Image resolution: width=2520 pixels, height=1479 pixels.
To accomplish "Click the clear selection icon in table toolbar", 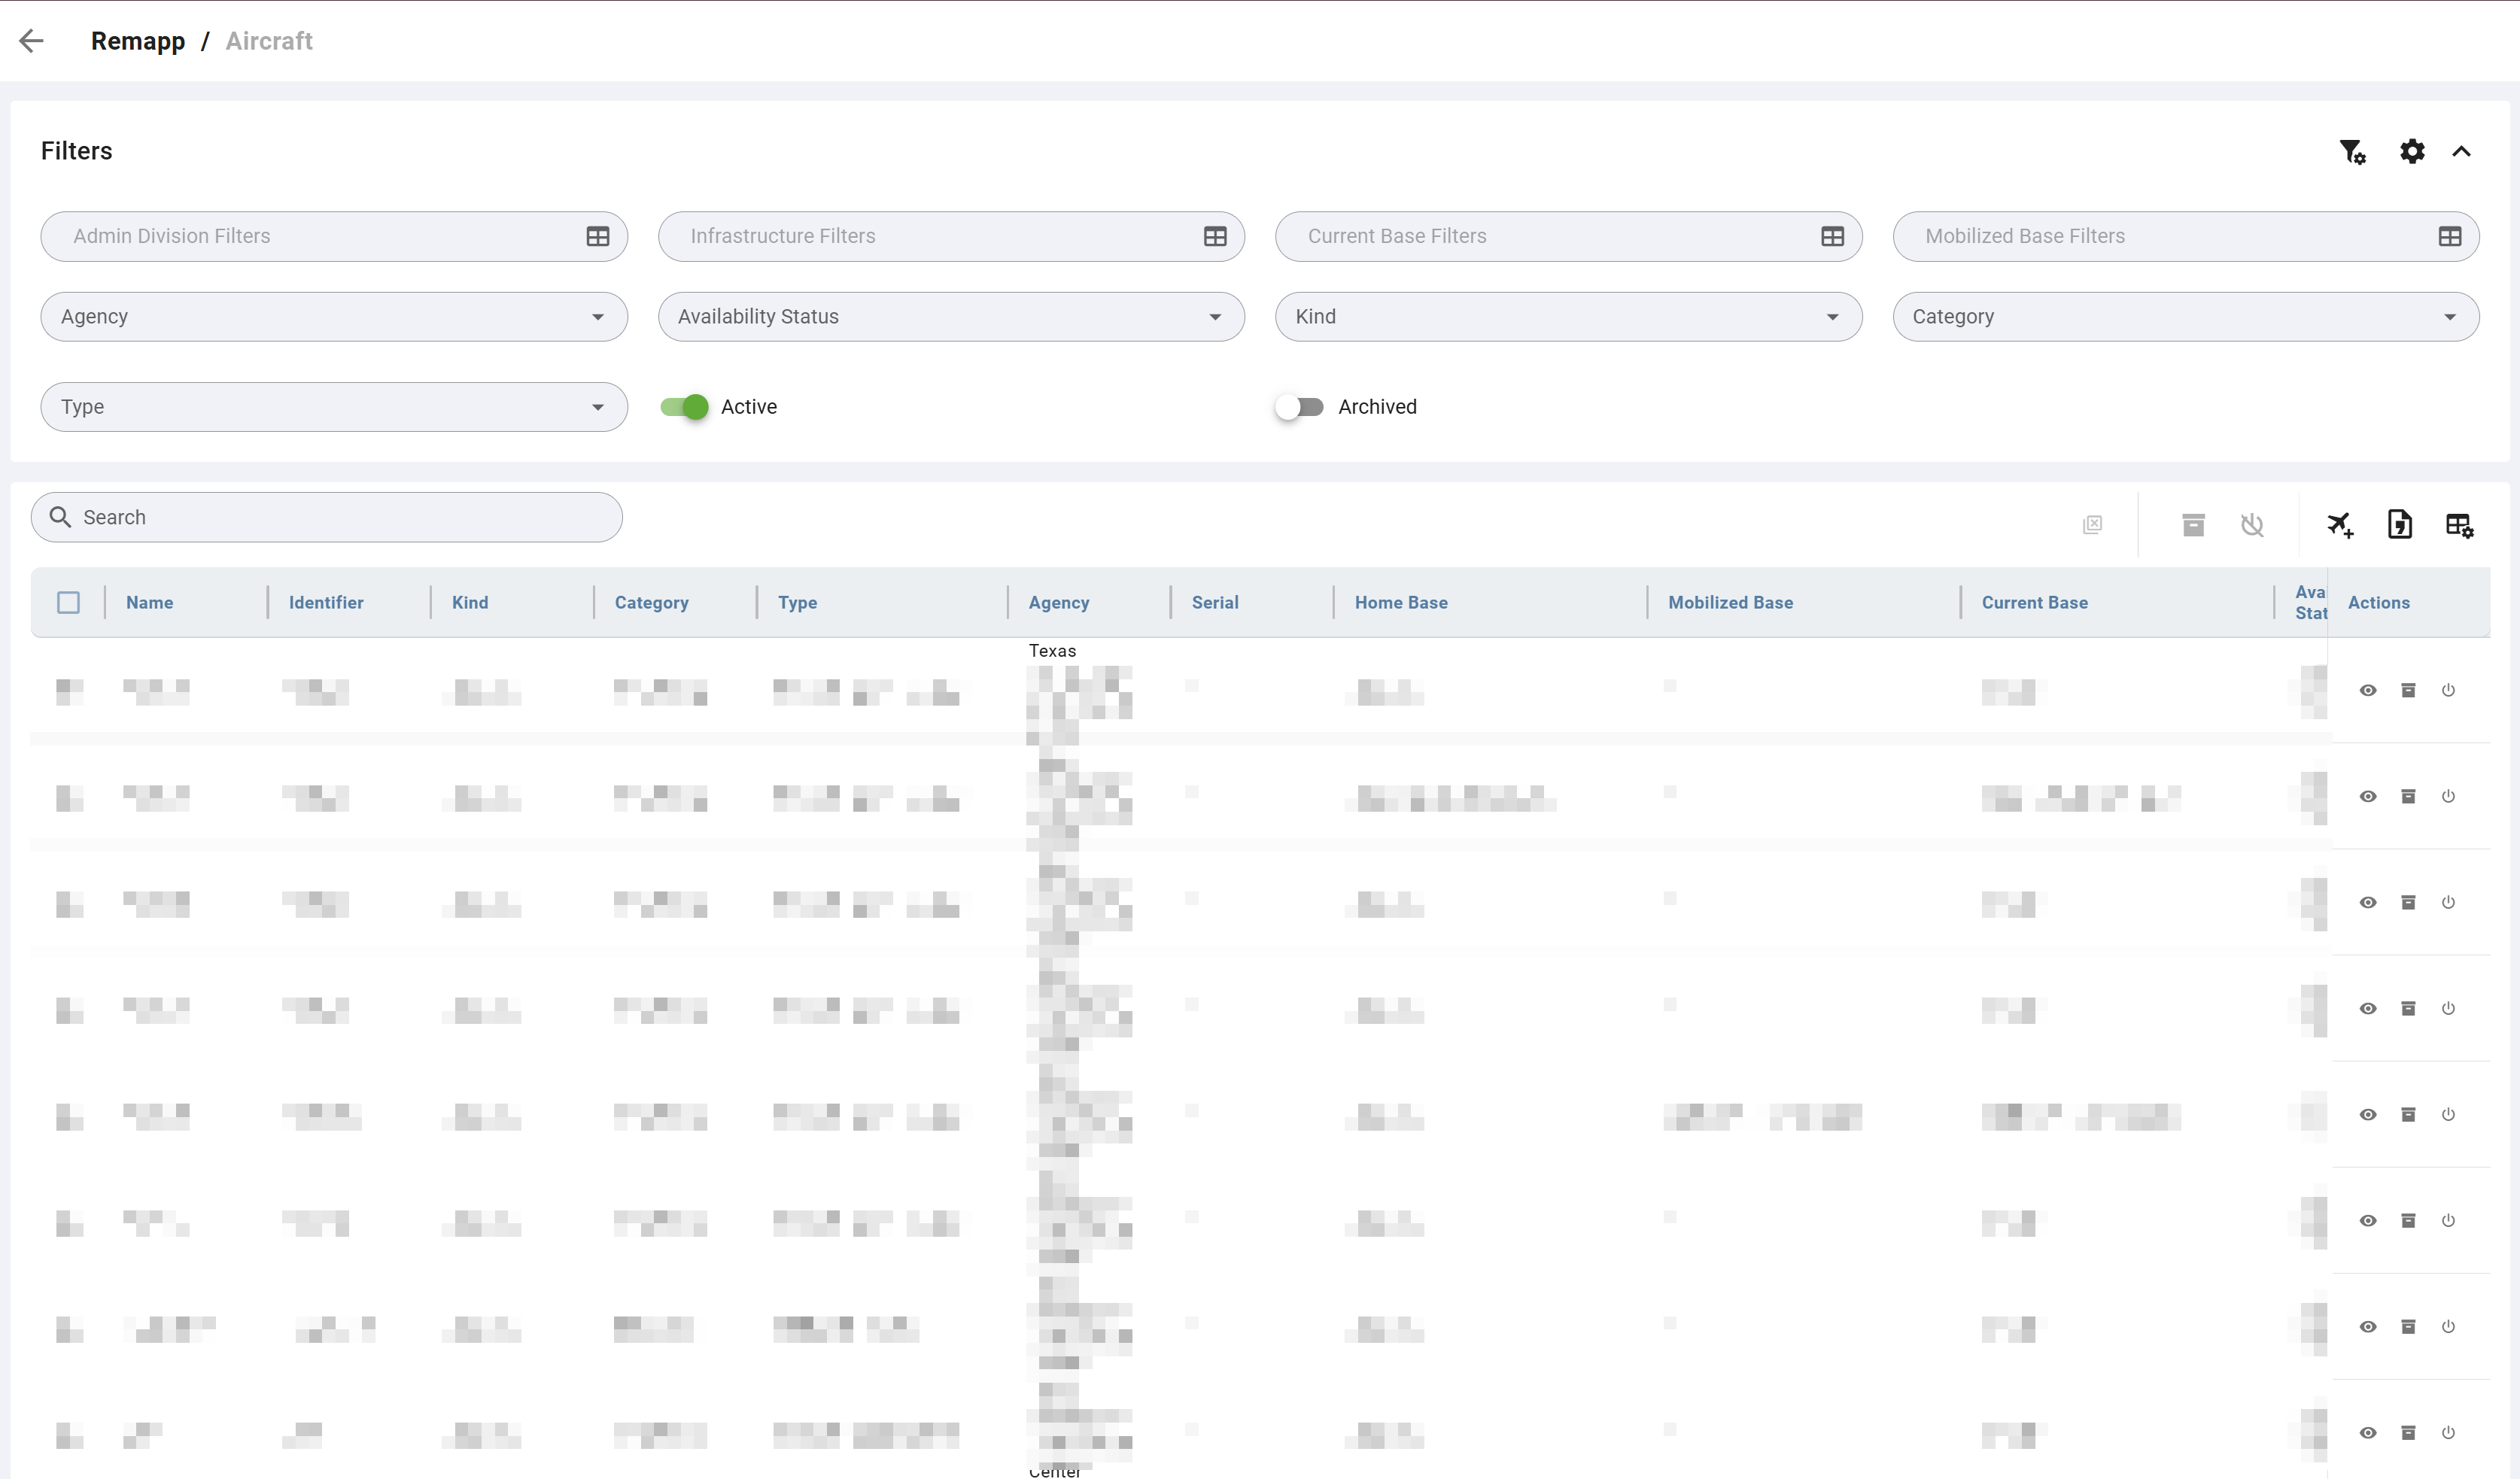I will (x=2092, y=524).
